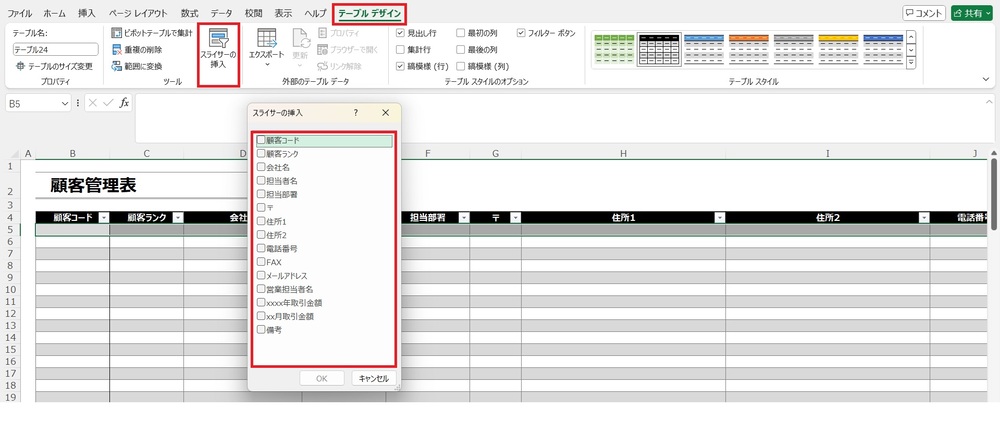Screen dimensions: 1000x421
Task: Click the 重複の削除 tool icon
Action: pos(117,49)
